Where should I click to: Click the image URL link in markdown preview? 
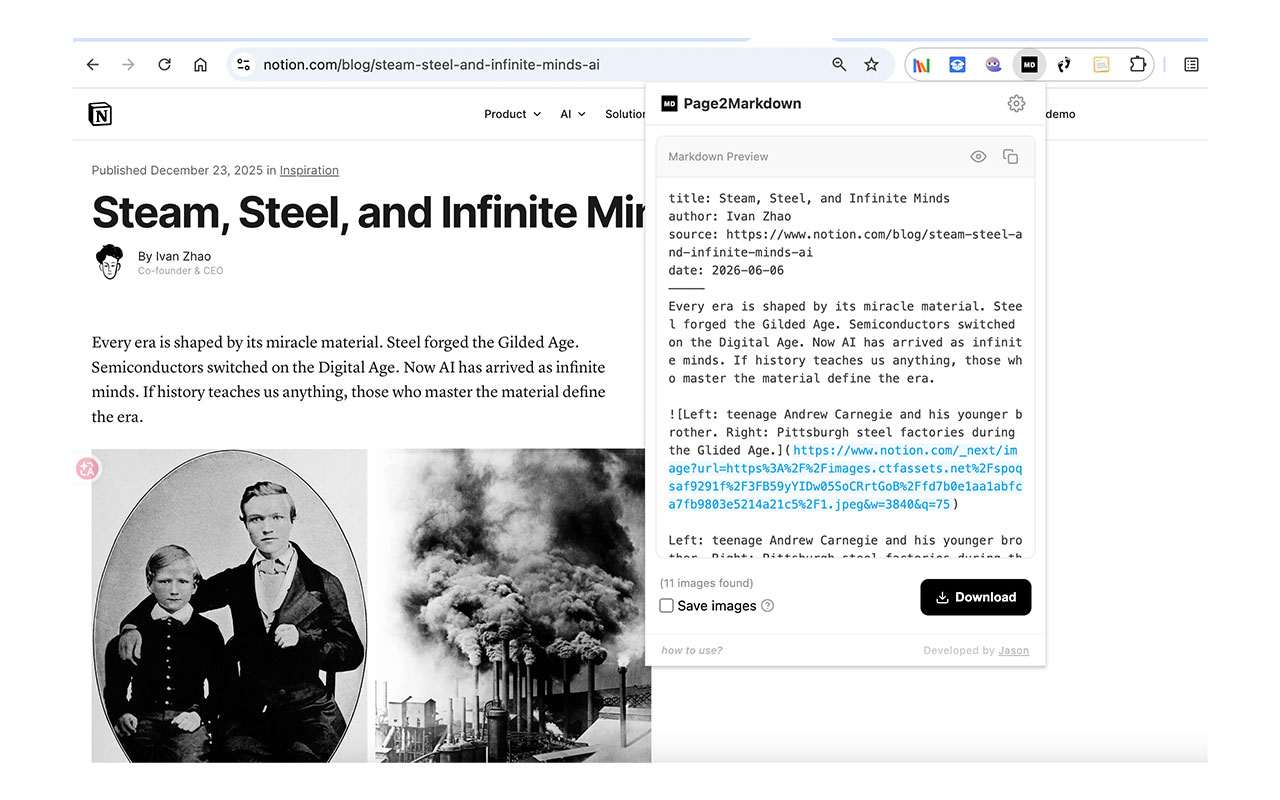846,478
